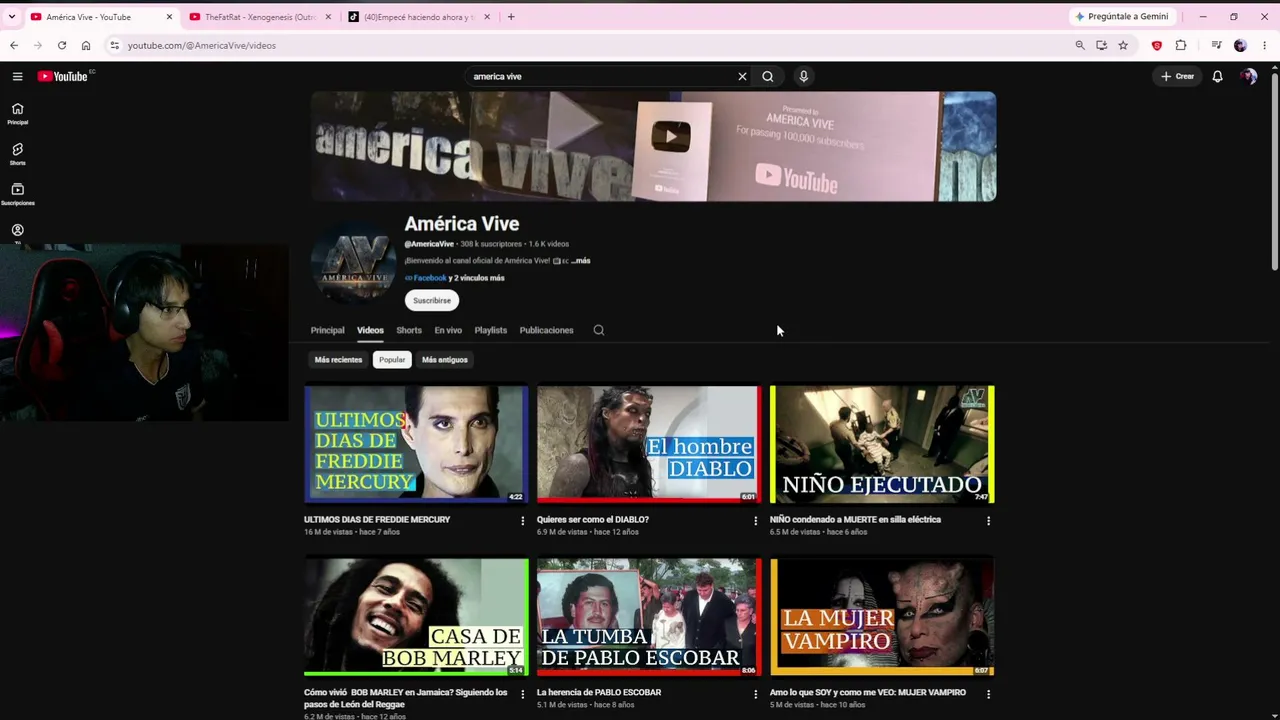Open a new browser tab
This screenshot has width=1280, height=720.
[x=511, y=17]
